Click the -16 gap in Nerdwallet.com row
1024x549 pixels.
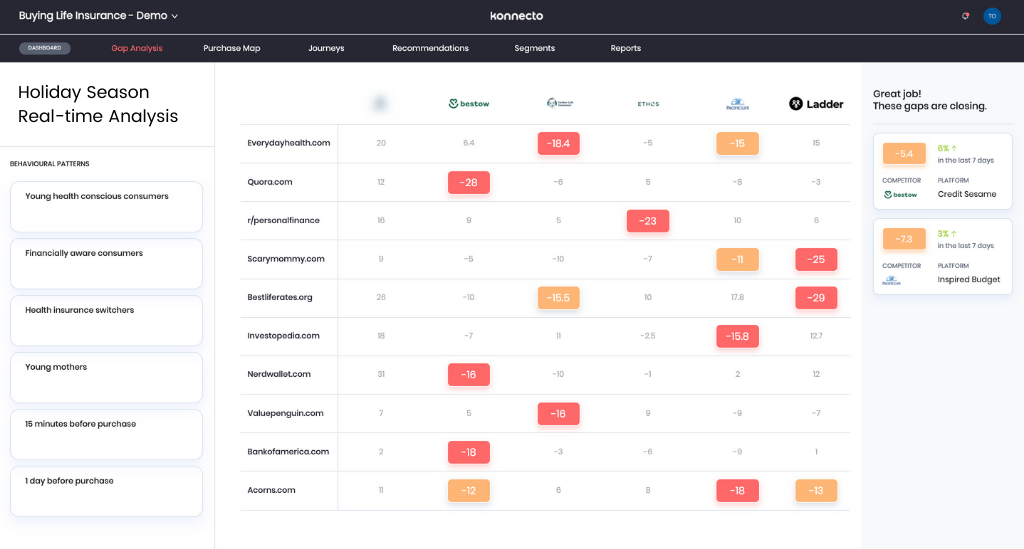(468, 375)
